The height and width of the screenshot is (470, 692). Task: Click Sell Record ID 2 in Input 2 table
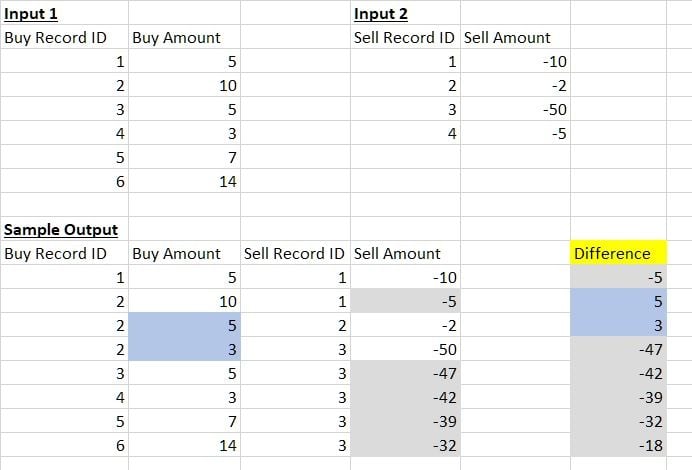pyautogui.click(x=405, y=85)
